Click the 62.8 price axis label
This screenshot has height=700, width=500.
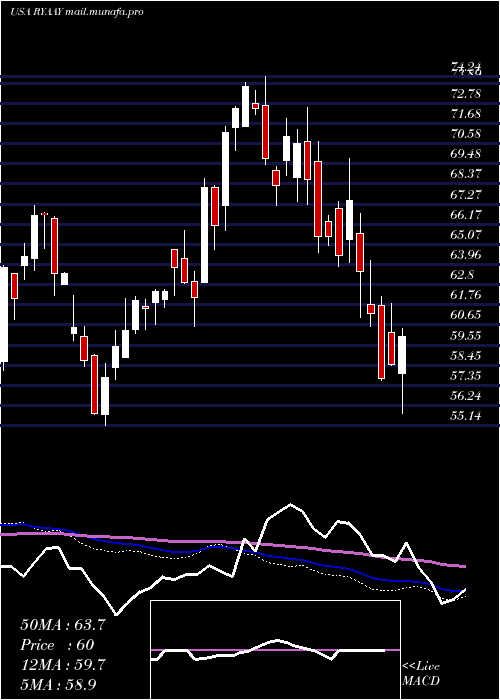click(x=464, y=275)
